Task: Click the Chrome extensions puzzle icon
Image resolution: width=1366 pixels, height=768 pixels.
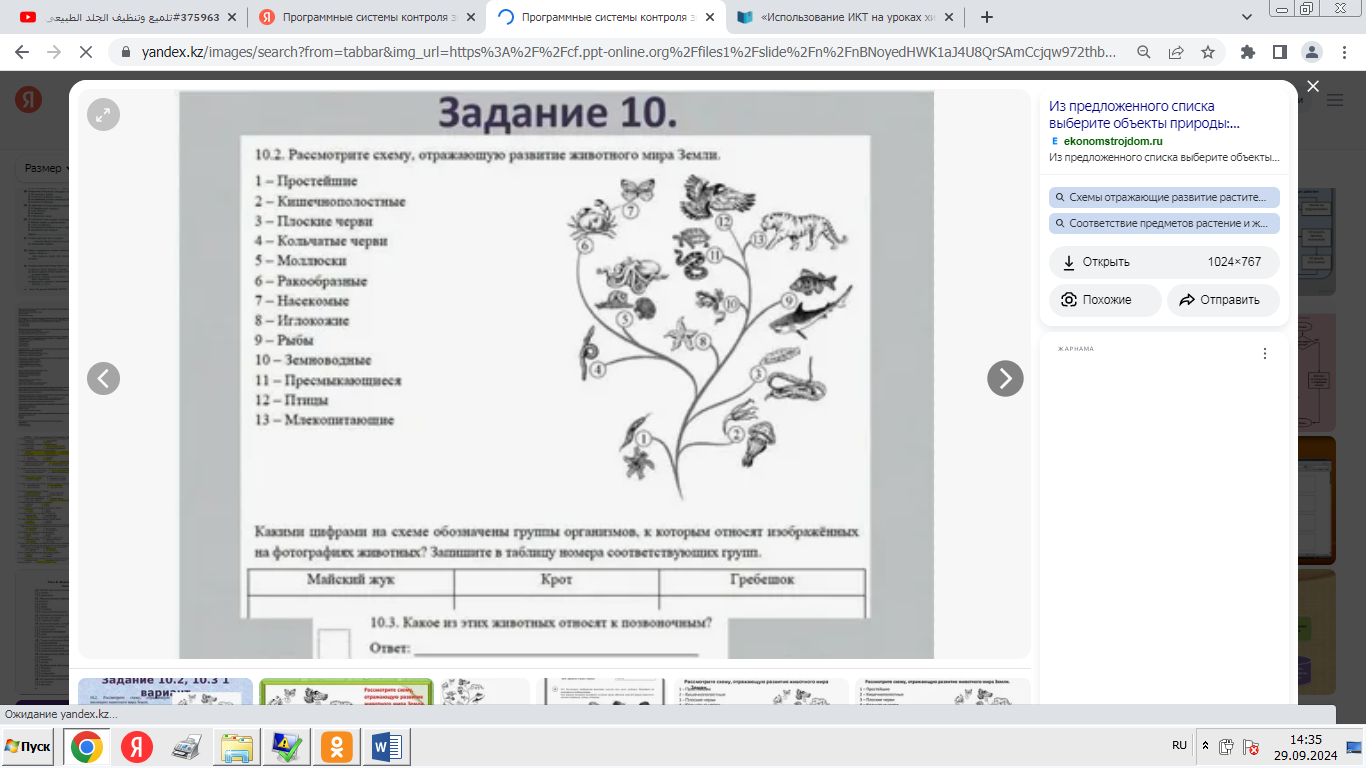Action: coord(1247,52)
